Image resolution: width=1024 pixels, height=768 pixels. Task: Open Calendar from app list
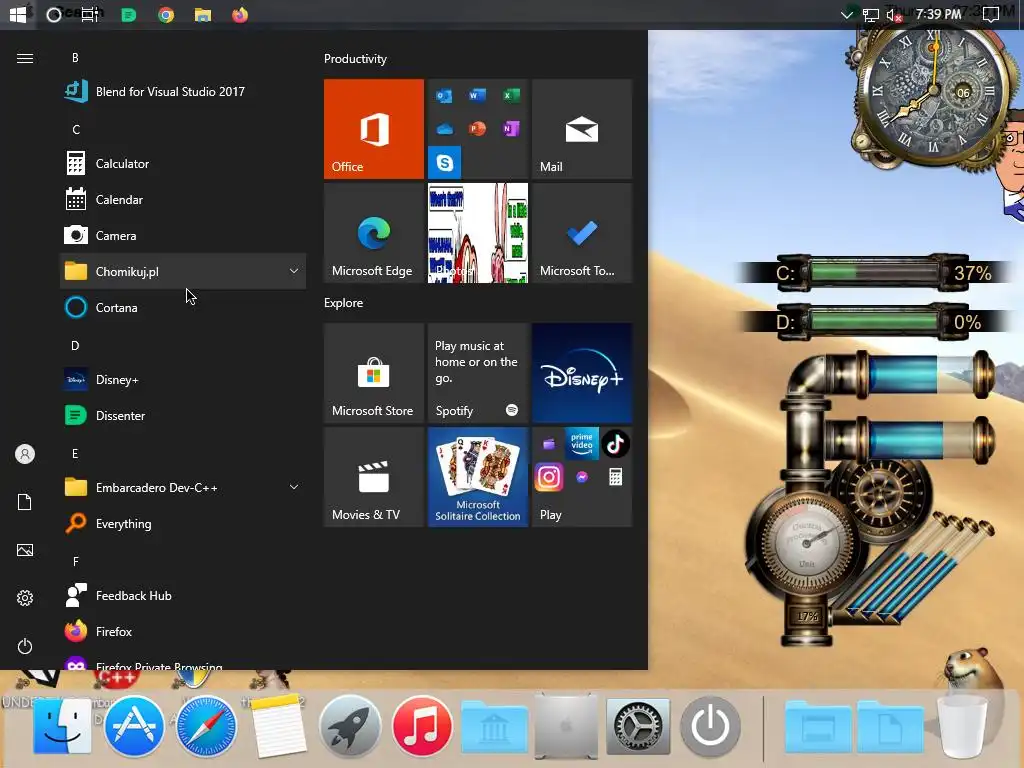183,199
